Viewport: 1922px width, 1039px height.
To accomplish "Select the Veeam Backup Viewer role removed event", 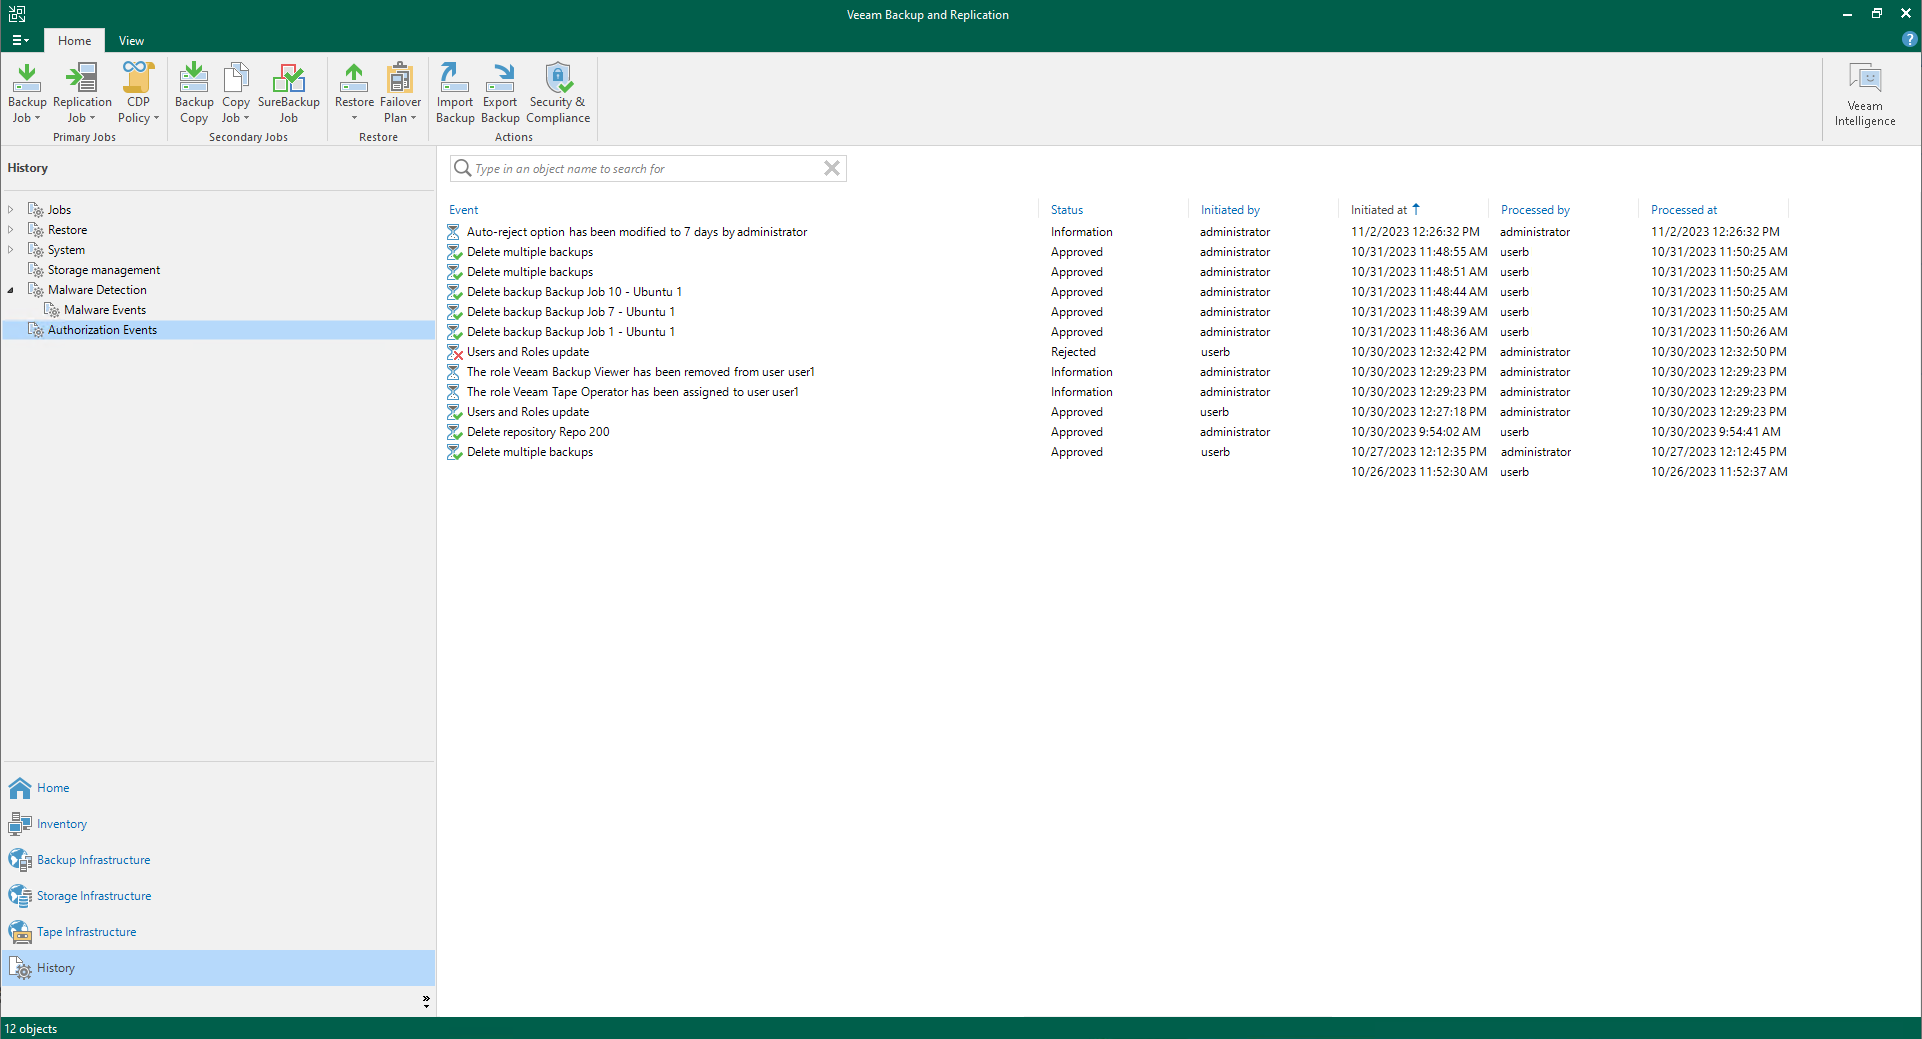I will click(x=641, y=372).
